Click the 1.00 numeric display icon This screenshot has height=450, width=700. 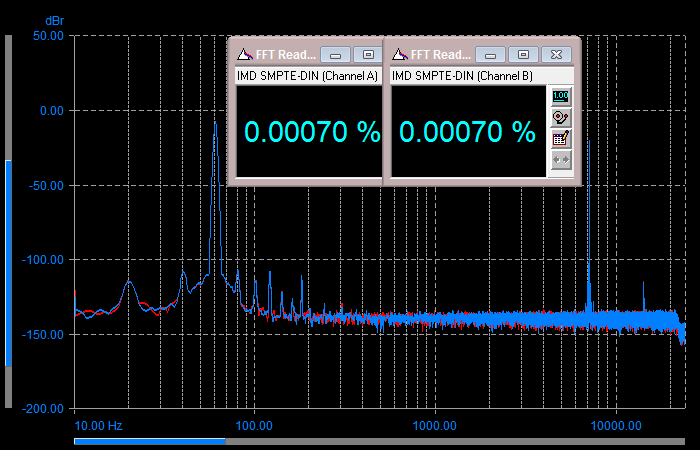[561, 96]
